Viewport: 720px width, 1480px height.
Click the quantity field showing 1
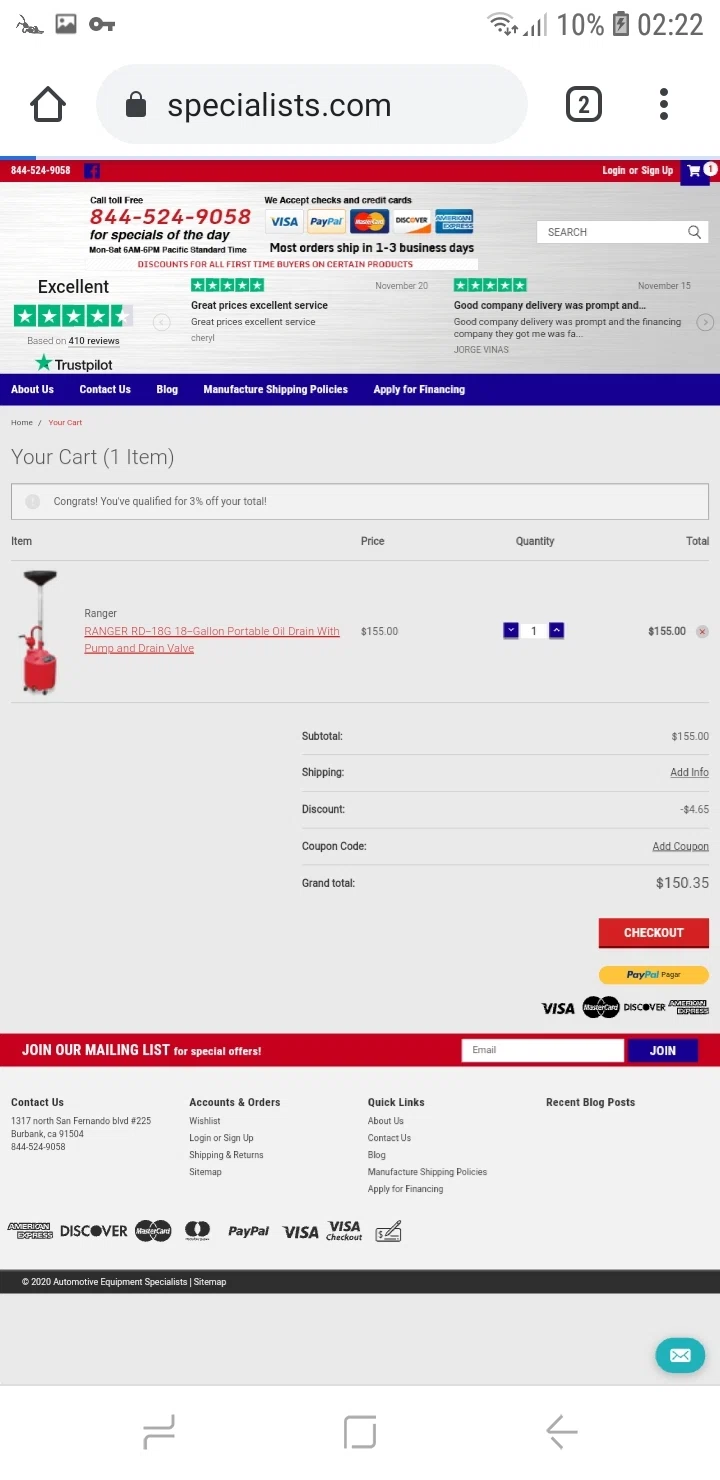[x=534, y=631]
